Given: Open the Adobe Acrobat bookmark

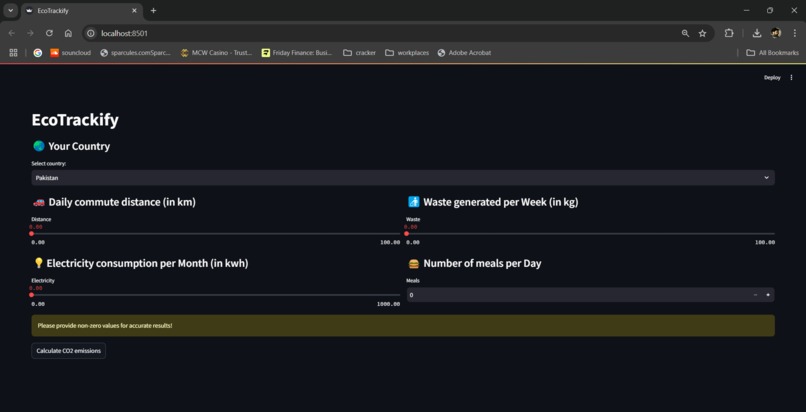Looking at the screenshot, I should (x=464, y=52).
